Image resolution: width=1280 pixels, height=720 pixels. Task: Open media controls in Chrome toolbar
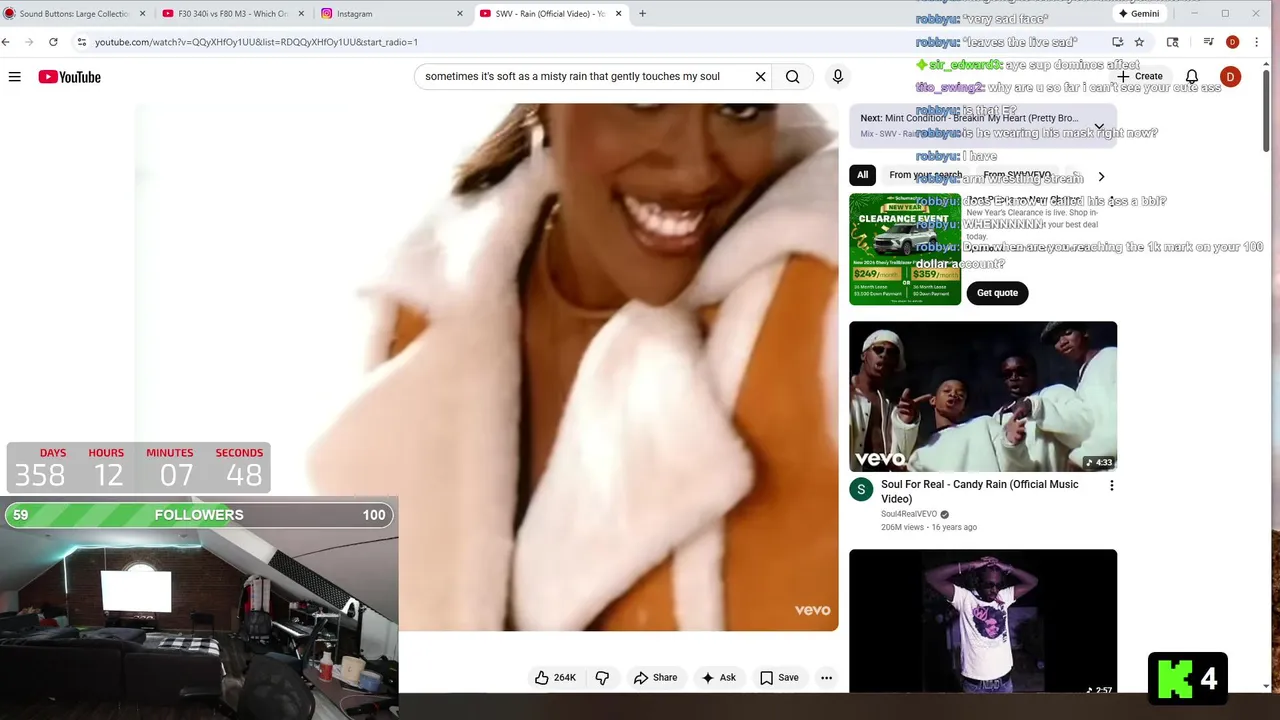point(1208,42)
